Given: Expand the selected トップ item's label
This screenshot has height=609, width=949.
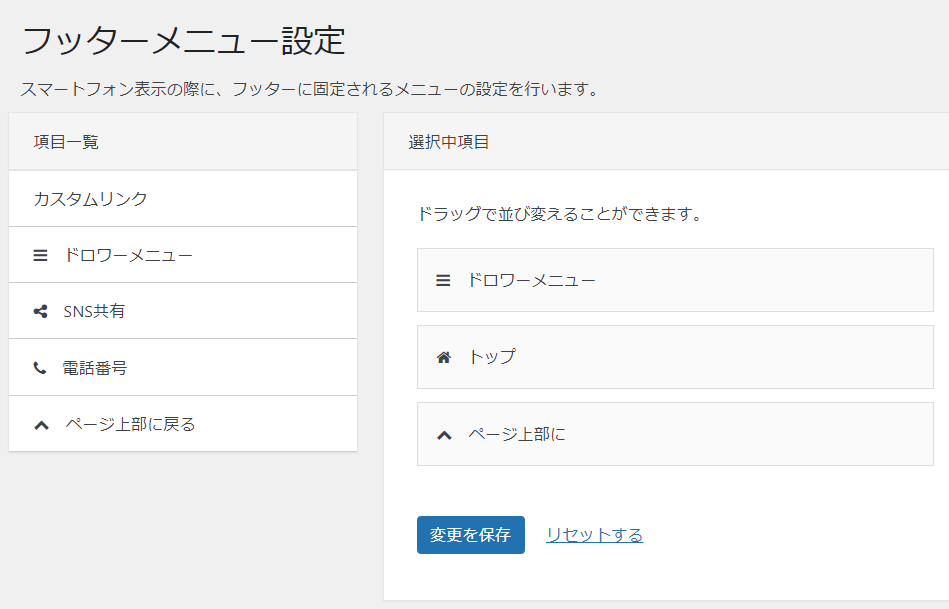Looking at the screenshot, I should point(492,357).
